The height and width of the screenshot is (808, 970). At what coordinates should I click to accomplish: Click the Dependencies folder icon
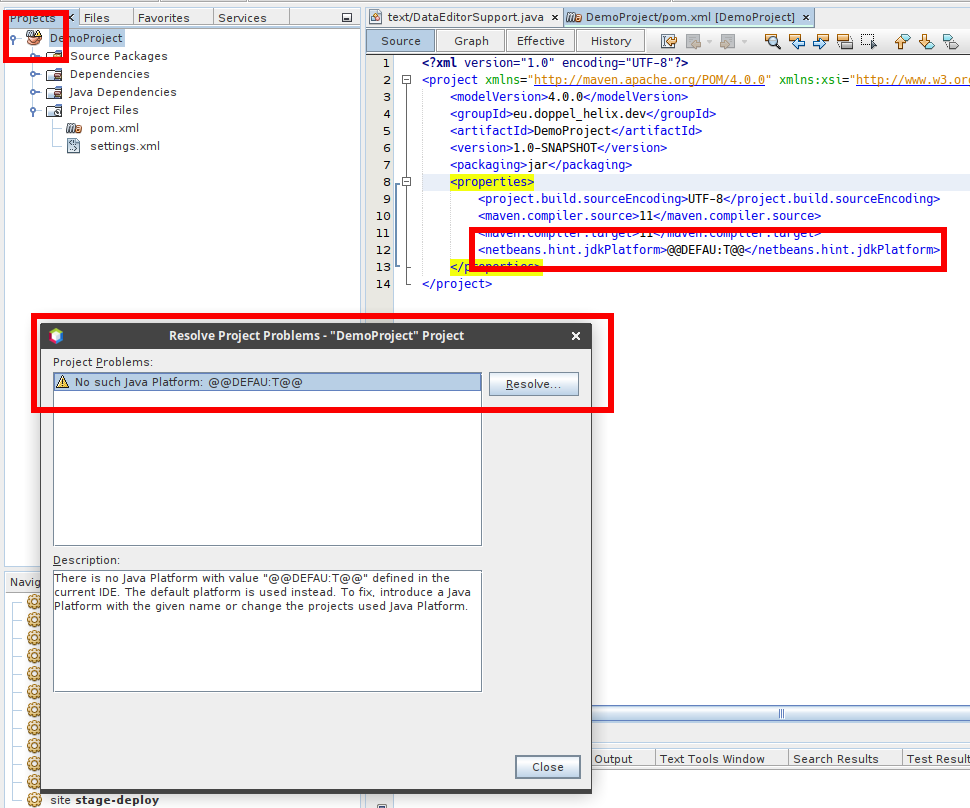(54, 74)
